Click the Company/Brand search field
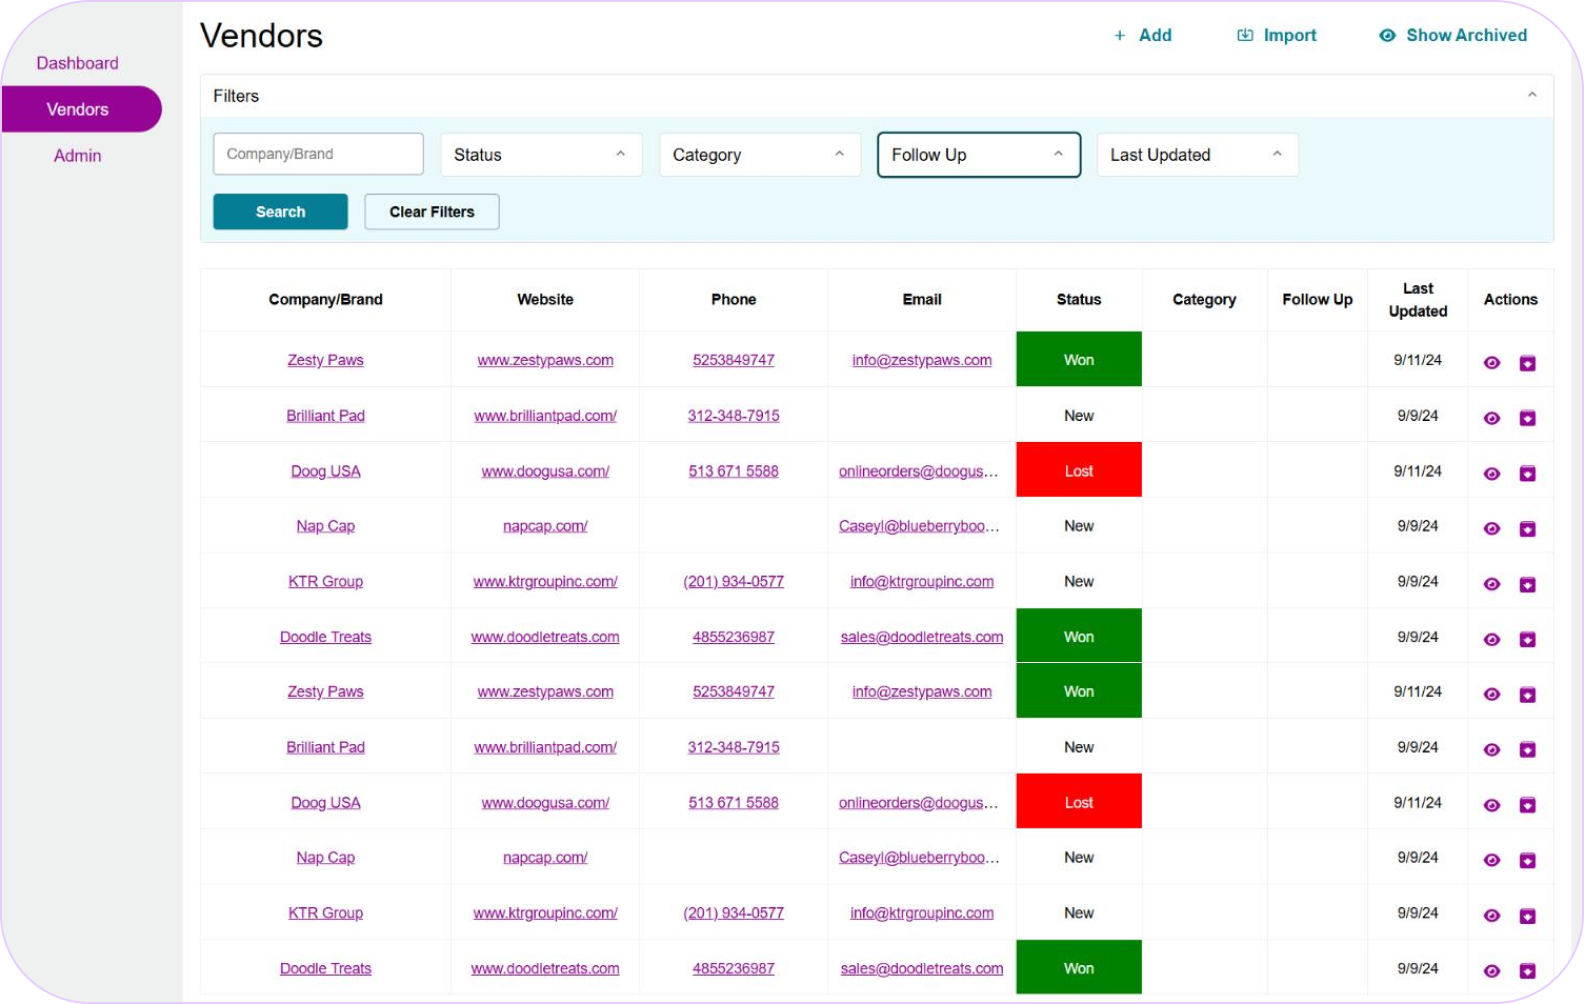The image size is (1584, 1004). click(x=318, y=154)
